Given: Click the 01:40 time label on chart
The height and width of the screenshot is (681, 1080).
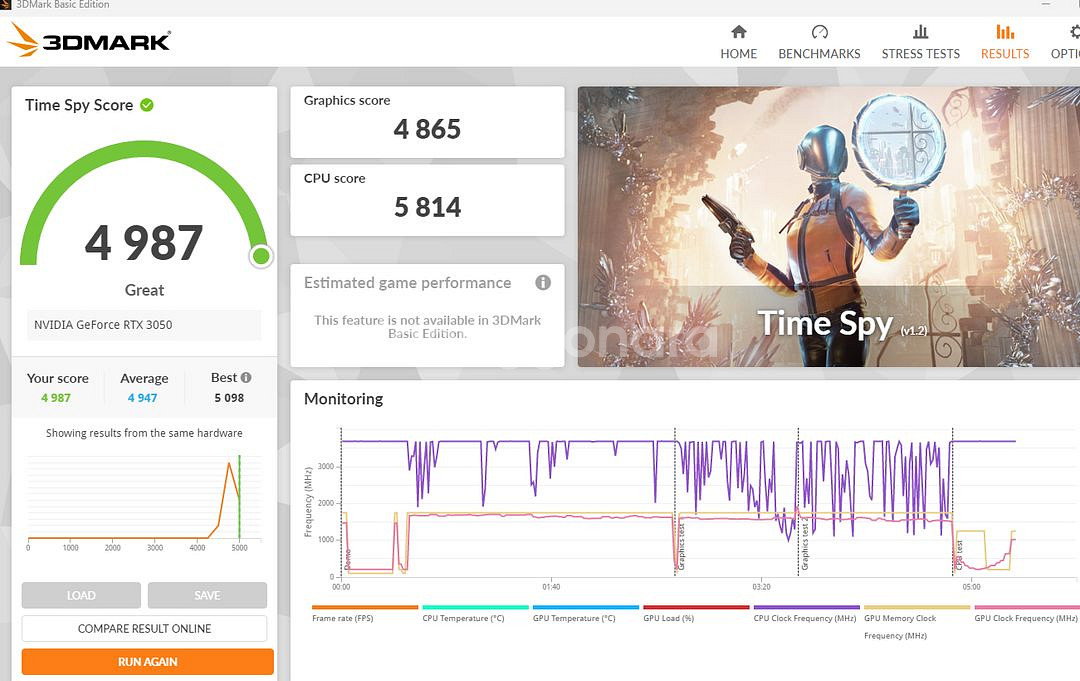Looking at the screenshot, I should (551, 587).
